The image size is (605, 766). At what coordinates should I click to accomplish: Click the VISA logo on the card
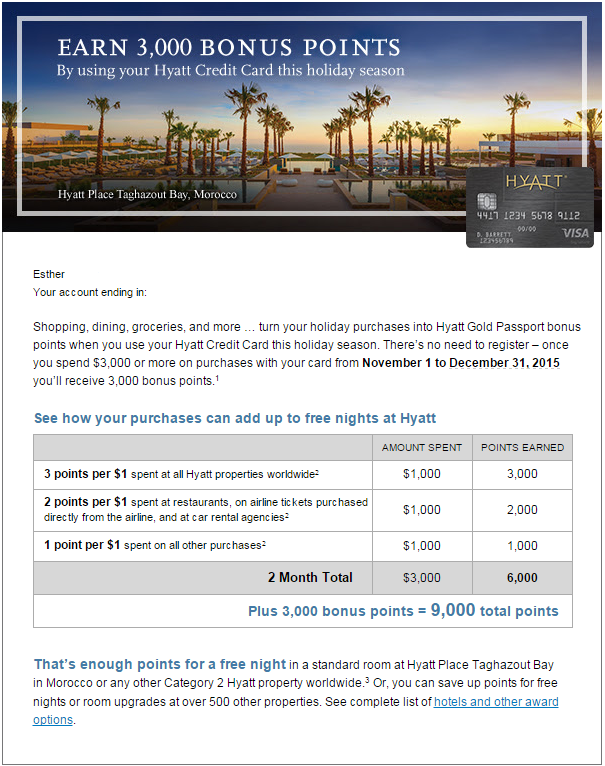576,232
